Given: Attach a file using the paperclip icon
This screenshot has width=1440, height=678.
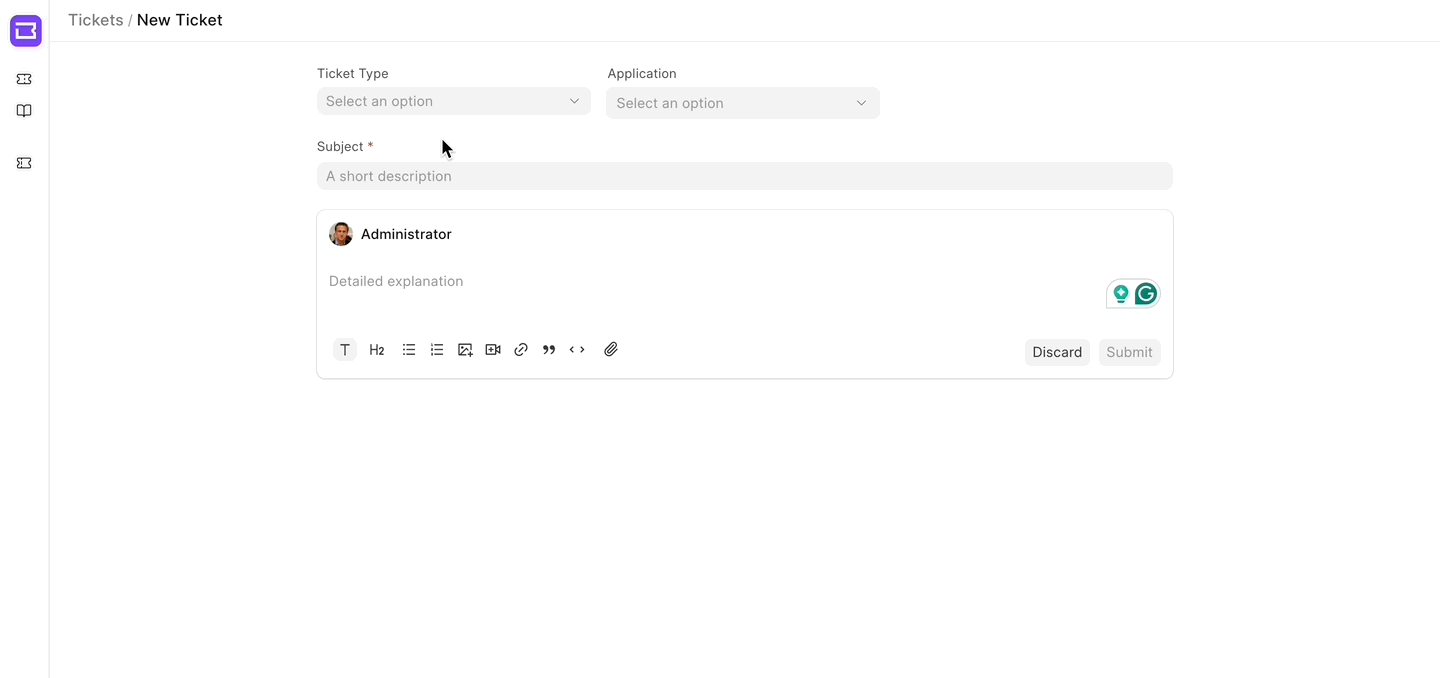Looking at the screenshot, I should pyautogui.click(x=611, y=350).
